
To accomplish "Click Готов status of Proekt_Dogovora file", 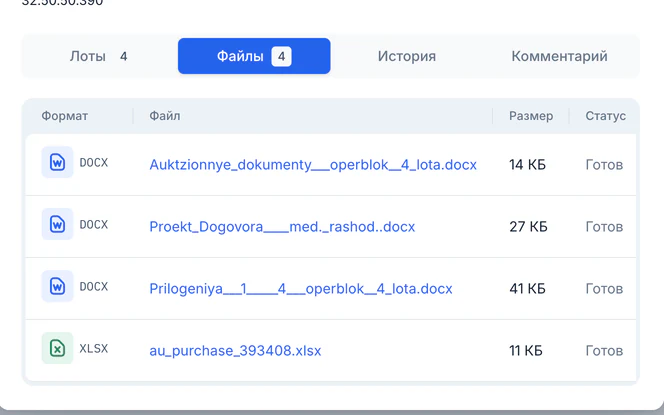I will pos(604,227).
